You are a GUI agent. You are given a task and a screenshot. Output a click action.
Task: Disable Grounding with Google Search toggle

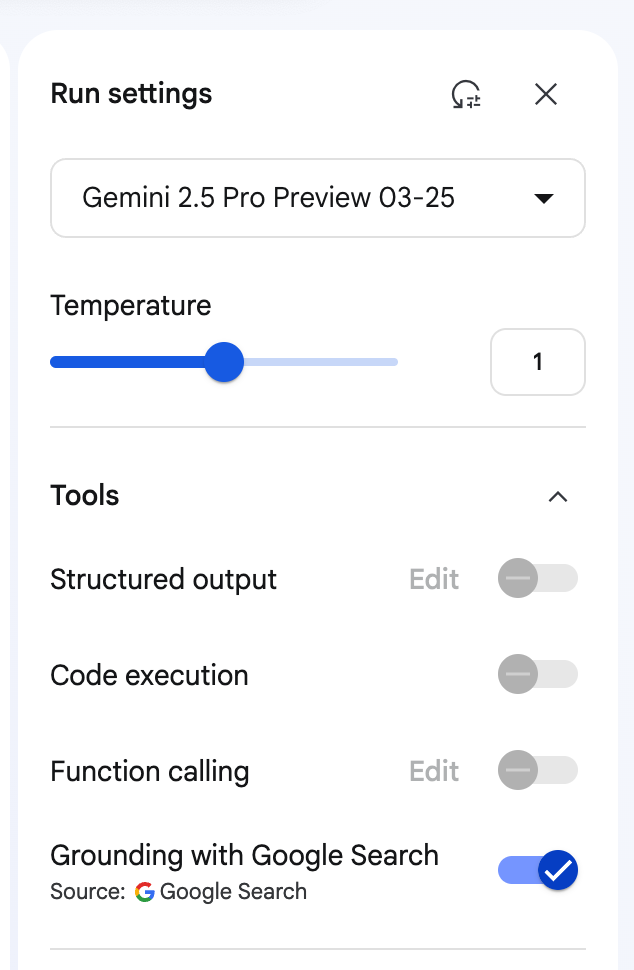(538, 870)
